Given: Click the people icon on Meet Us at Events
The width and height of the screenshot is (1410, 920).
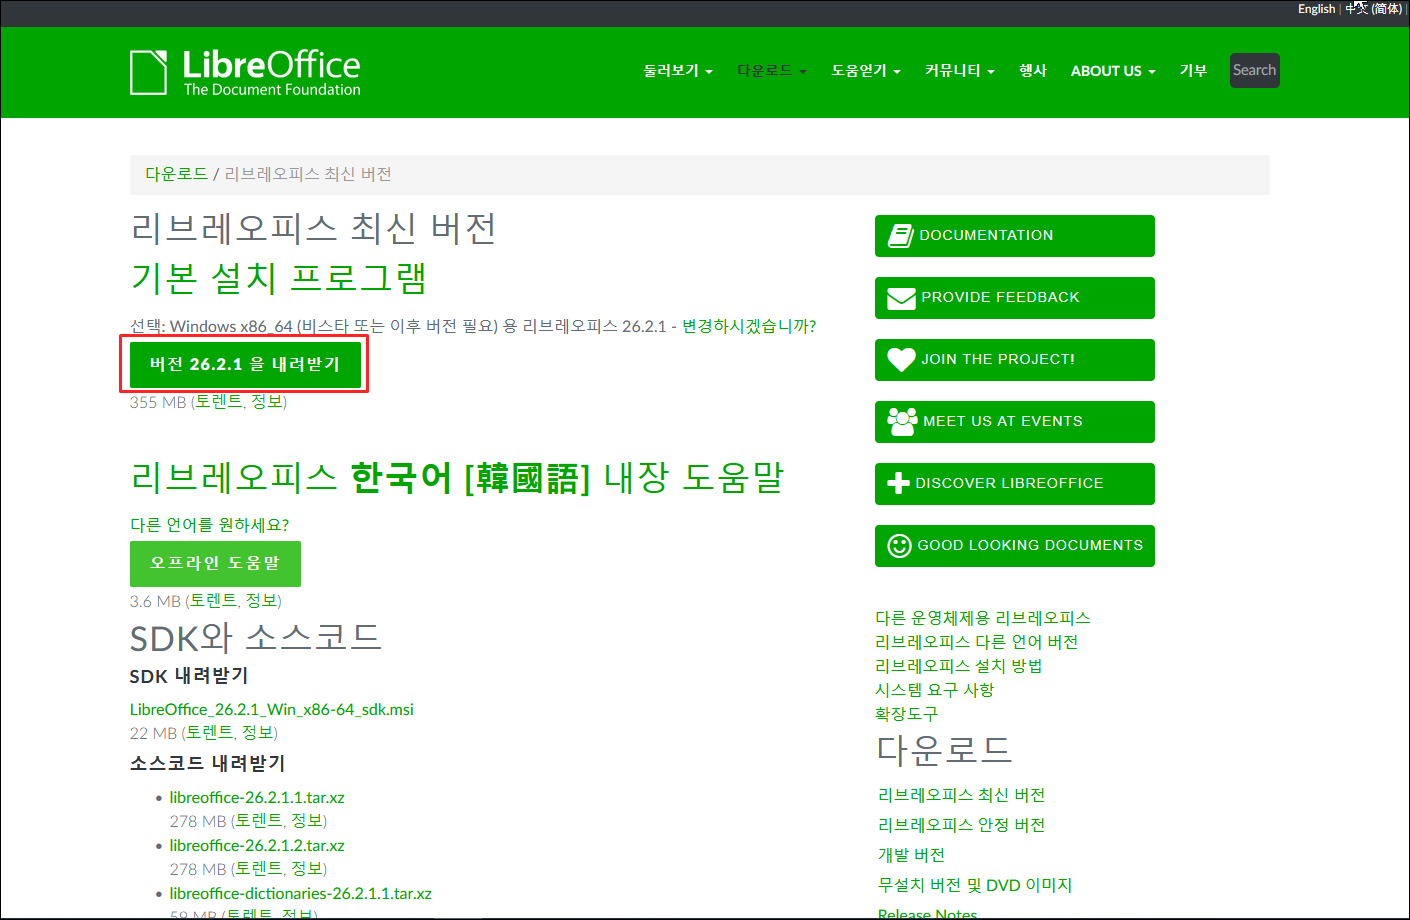Looking at the screenshot, I should [902, 422].
